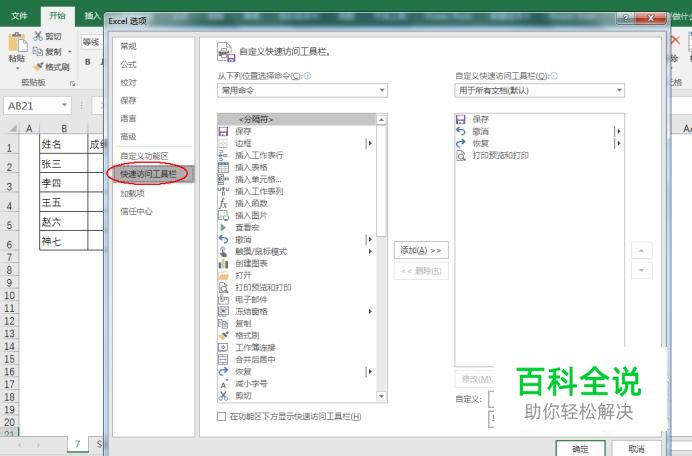Select 保存 in the customized toolbar list
The image size is (692, 456).
480,119
